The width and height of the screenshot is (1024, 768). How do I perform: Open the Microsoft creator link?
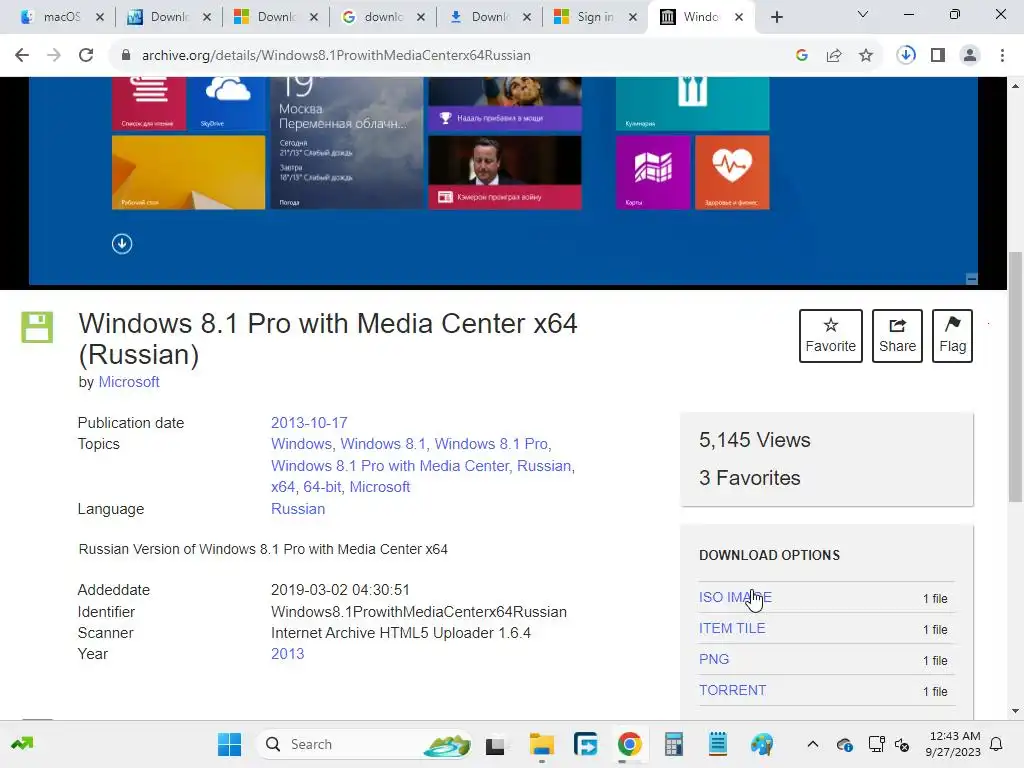[129, 382]
